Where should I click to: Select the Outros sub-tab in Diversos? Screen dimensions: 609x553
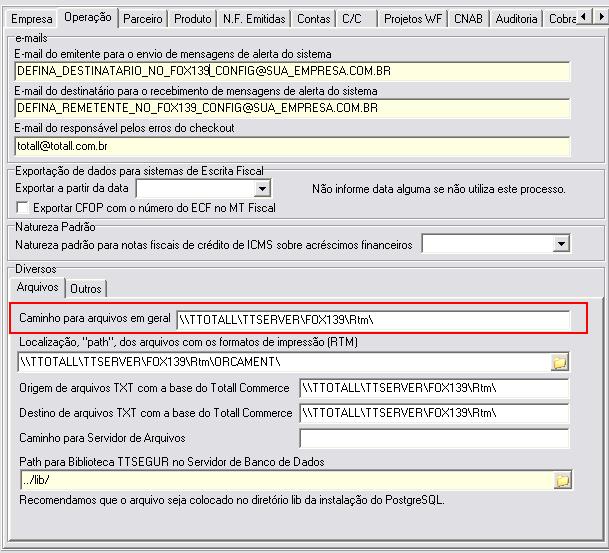pyautogui.click(x=86, y=289)
